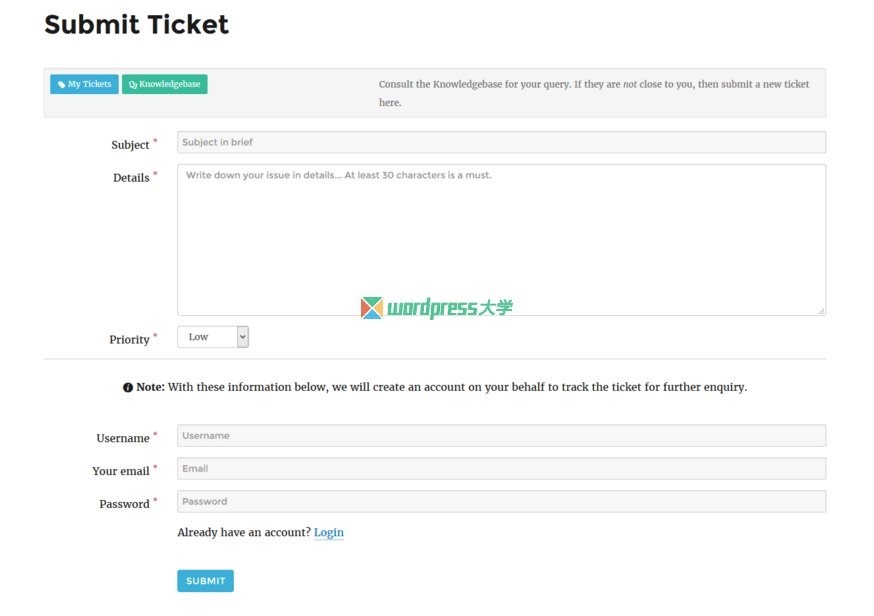Screen dimensions: 874x616
Task: Follow the Login link
Action: [329, 532]
